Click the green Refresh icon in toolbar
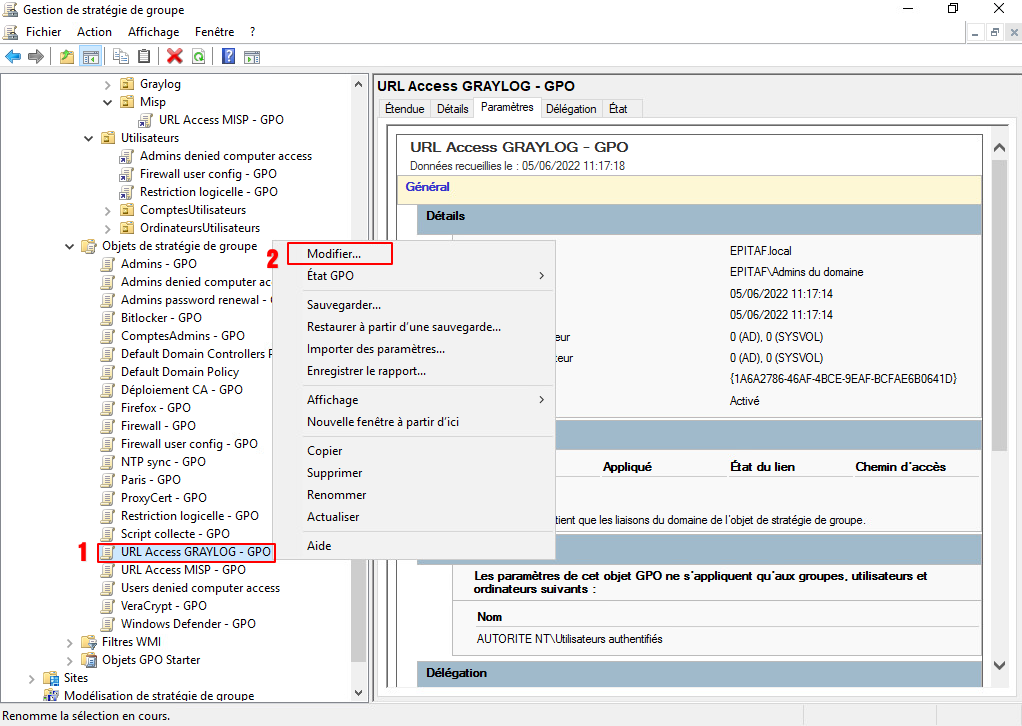The height and width of the screenshot is (726, 1022). tap(199, 57)
